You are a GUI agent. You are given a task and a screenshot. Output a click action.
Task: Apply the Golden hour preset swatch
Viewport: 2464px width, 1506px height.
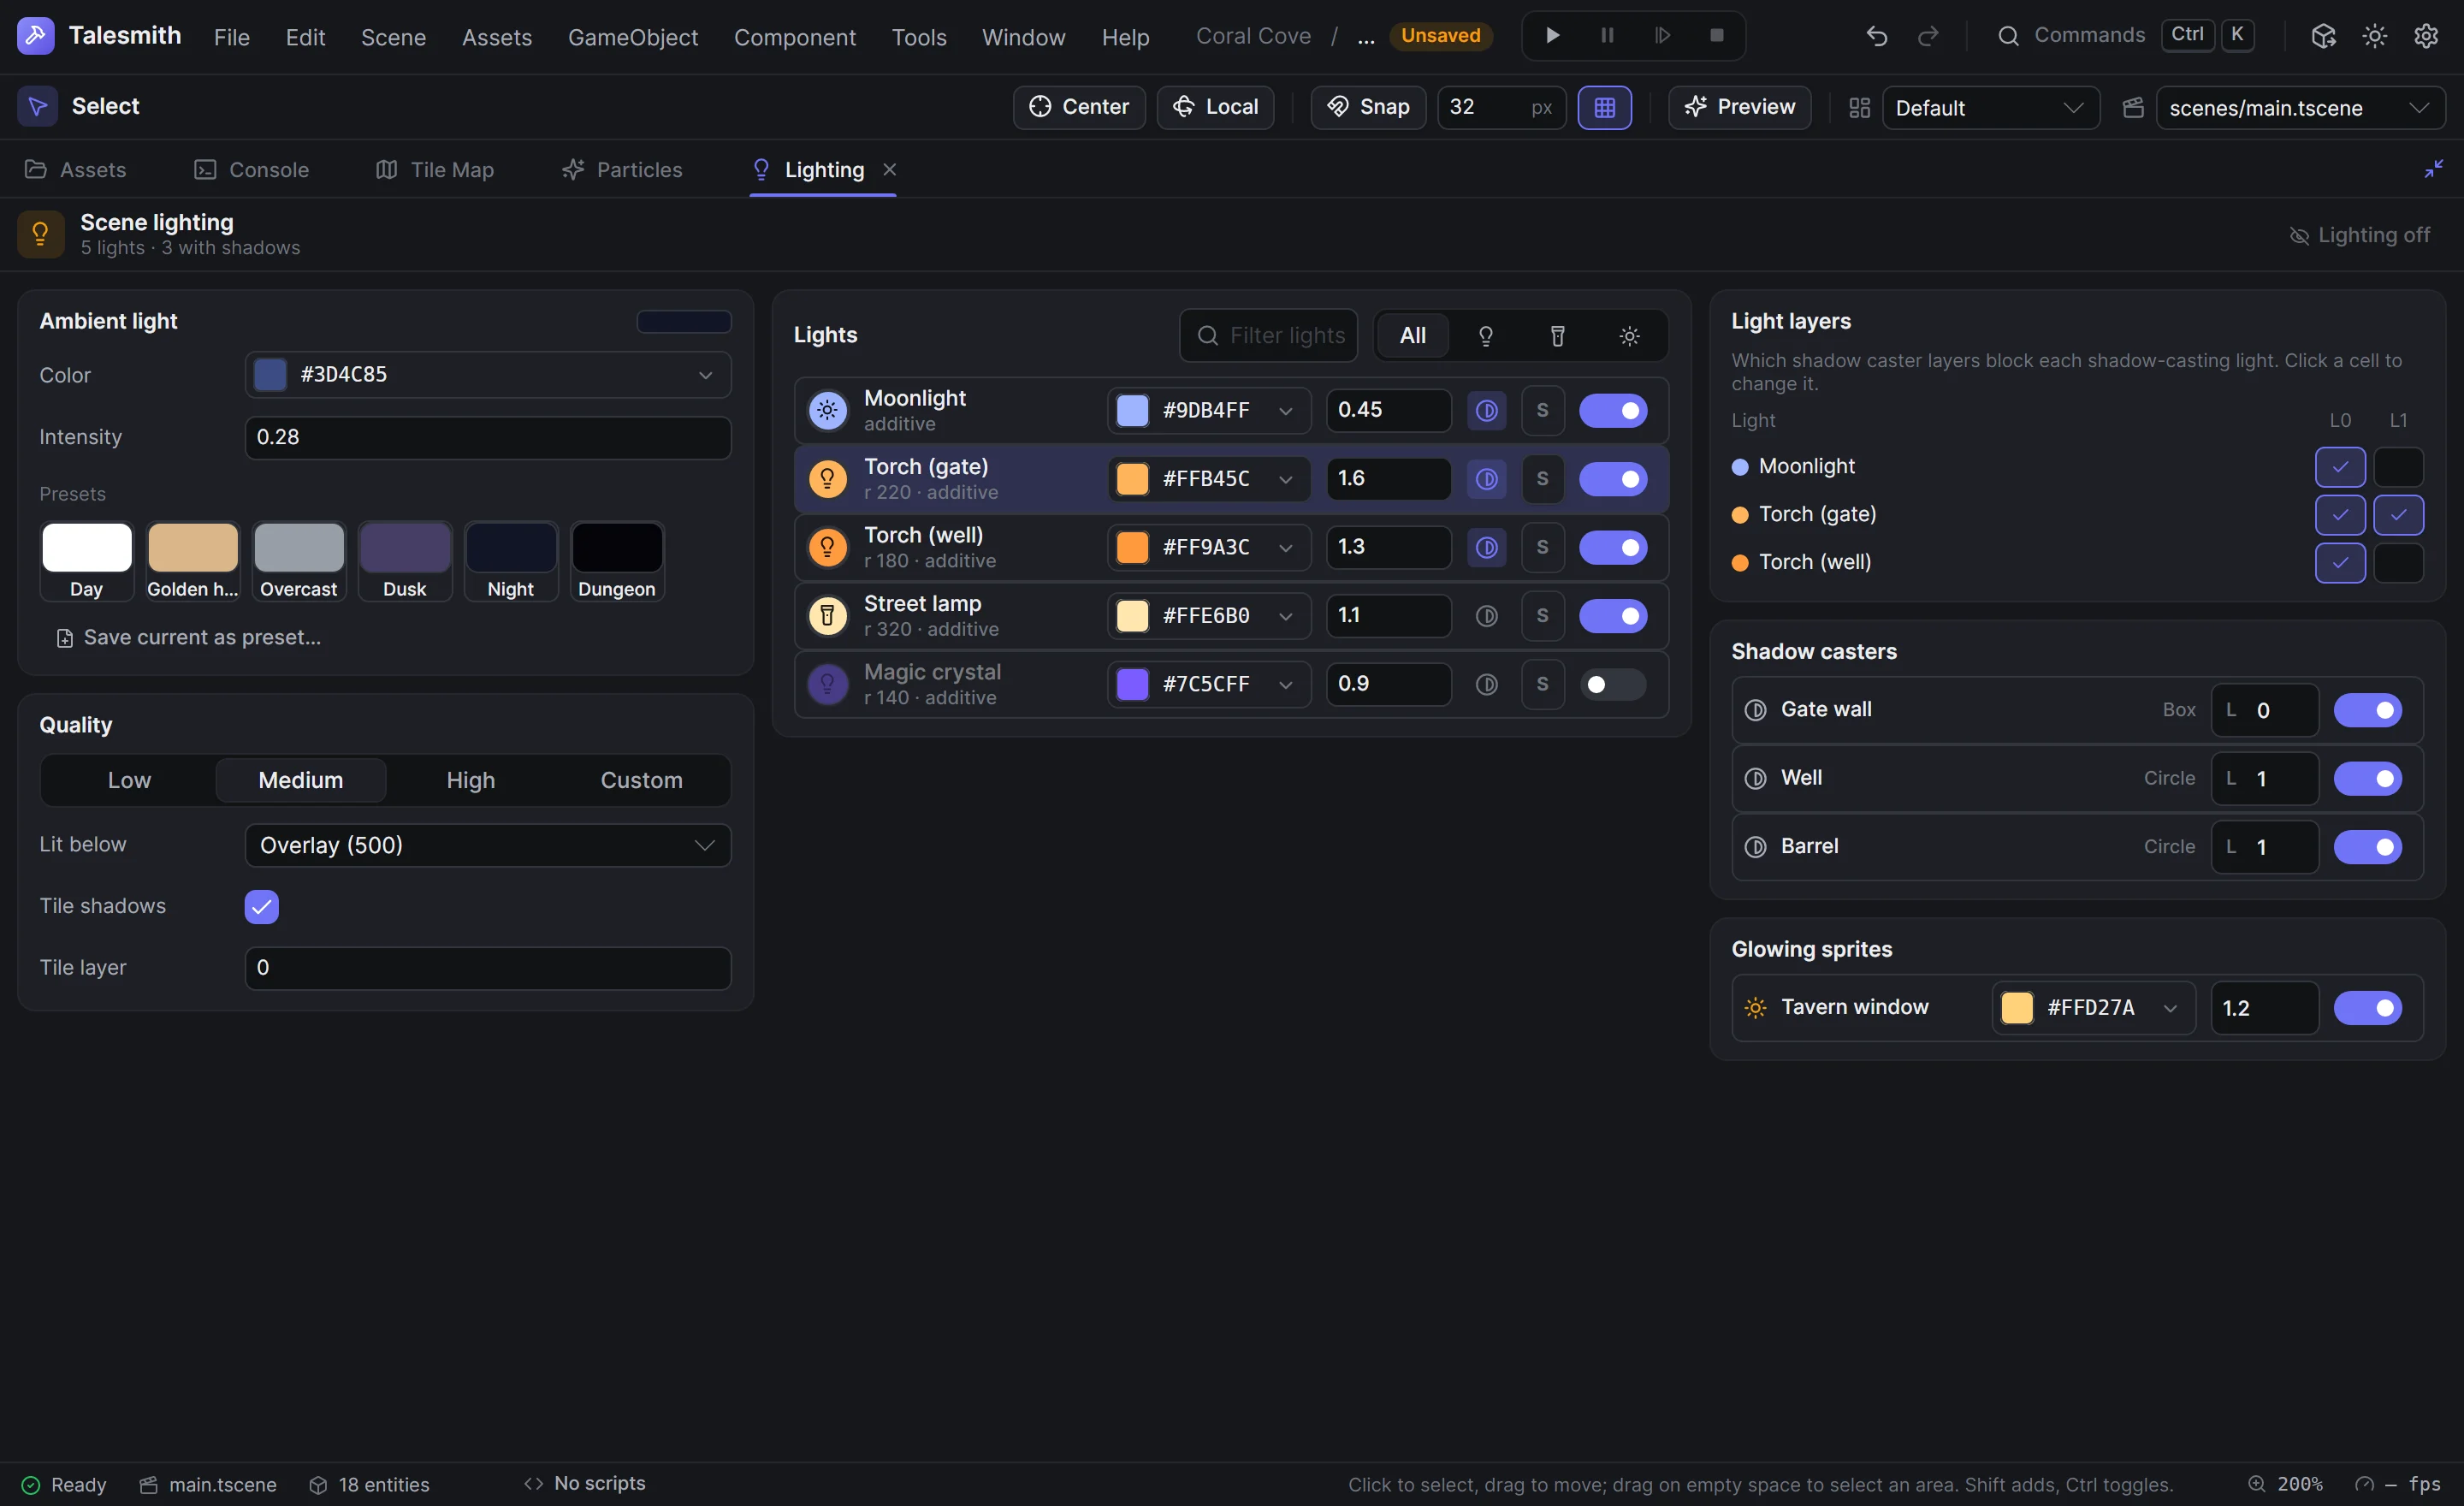(x=193, y=562)
